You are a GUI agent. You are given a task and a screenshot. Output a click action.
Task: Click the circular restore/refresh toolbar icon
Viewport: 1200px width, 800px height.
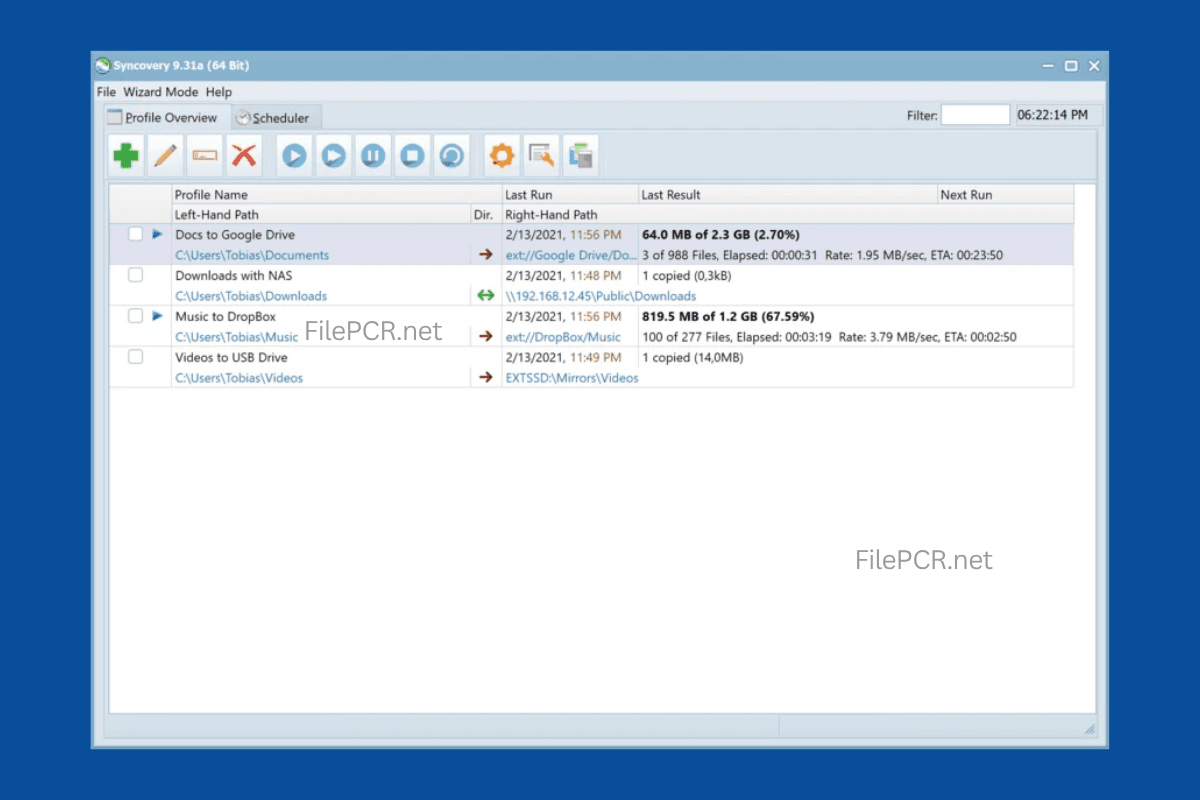[452, 156]
